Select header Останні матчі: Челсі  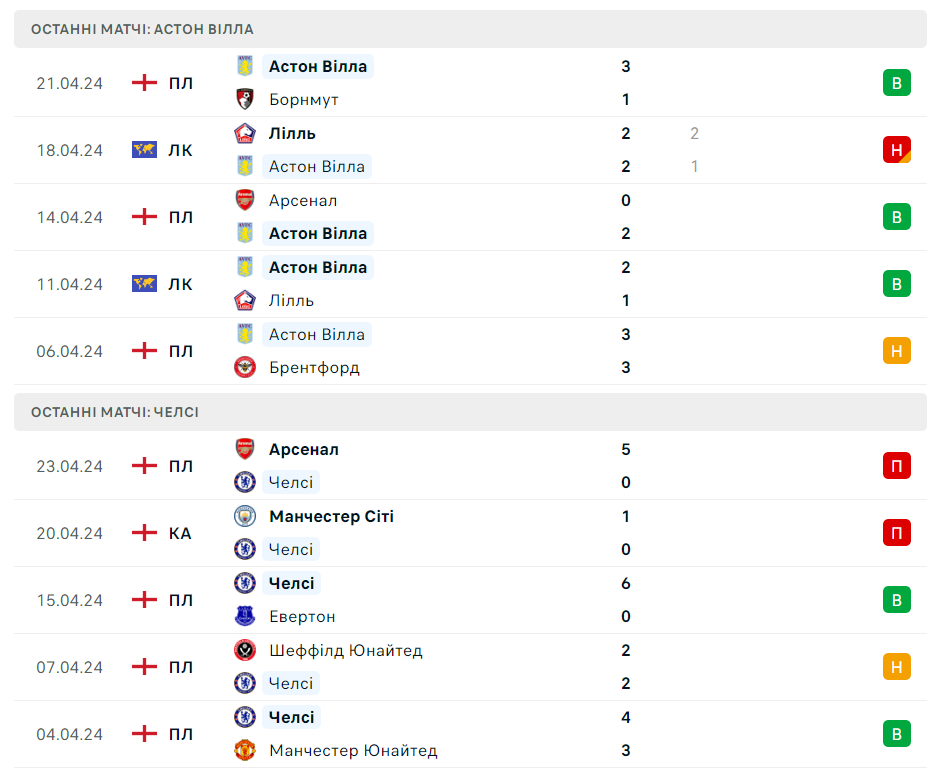point(115,412)
